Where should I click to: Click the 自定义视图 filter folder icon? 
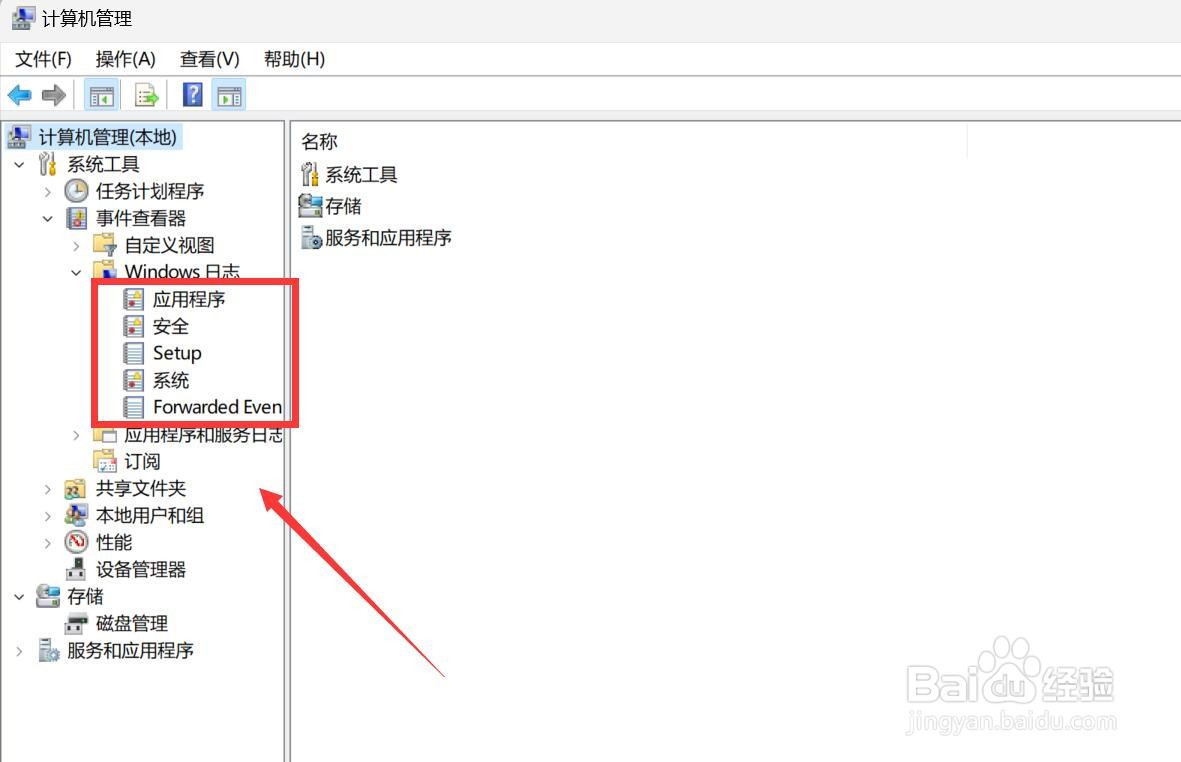pyautogui.click(x=105, y=245)
